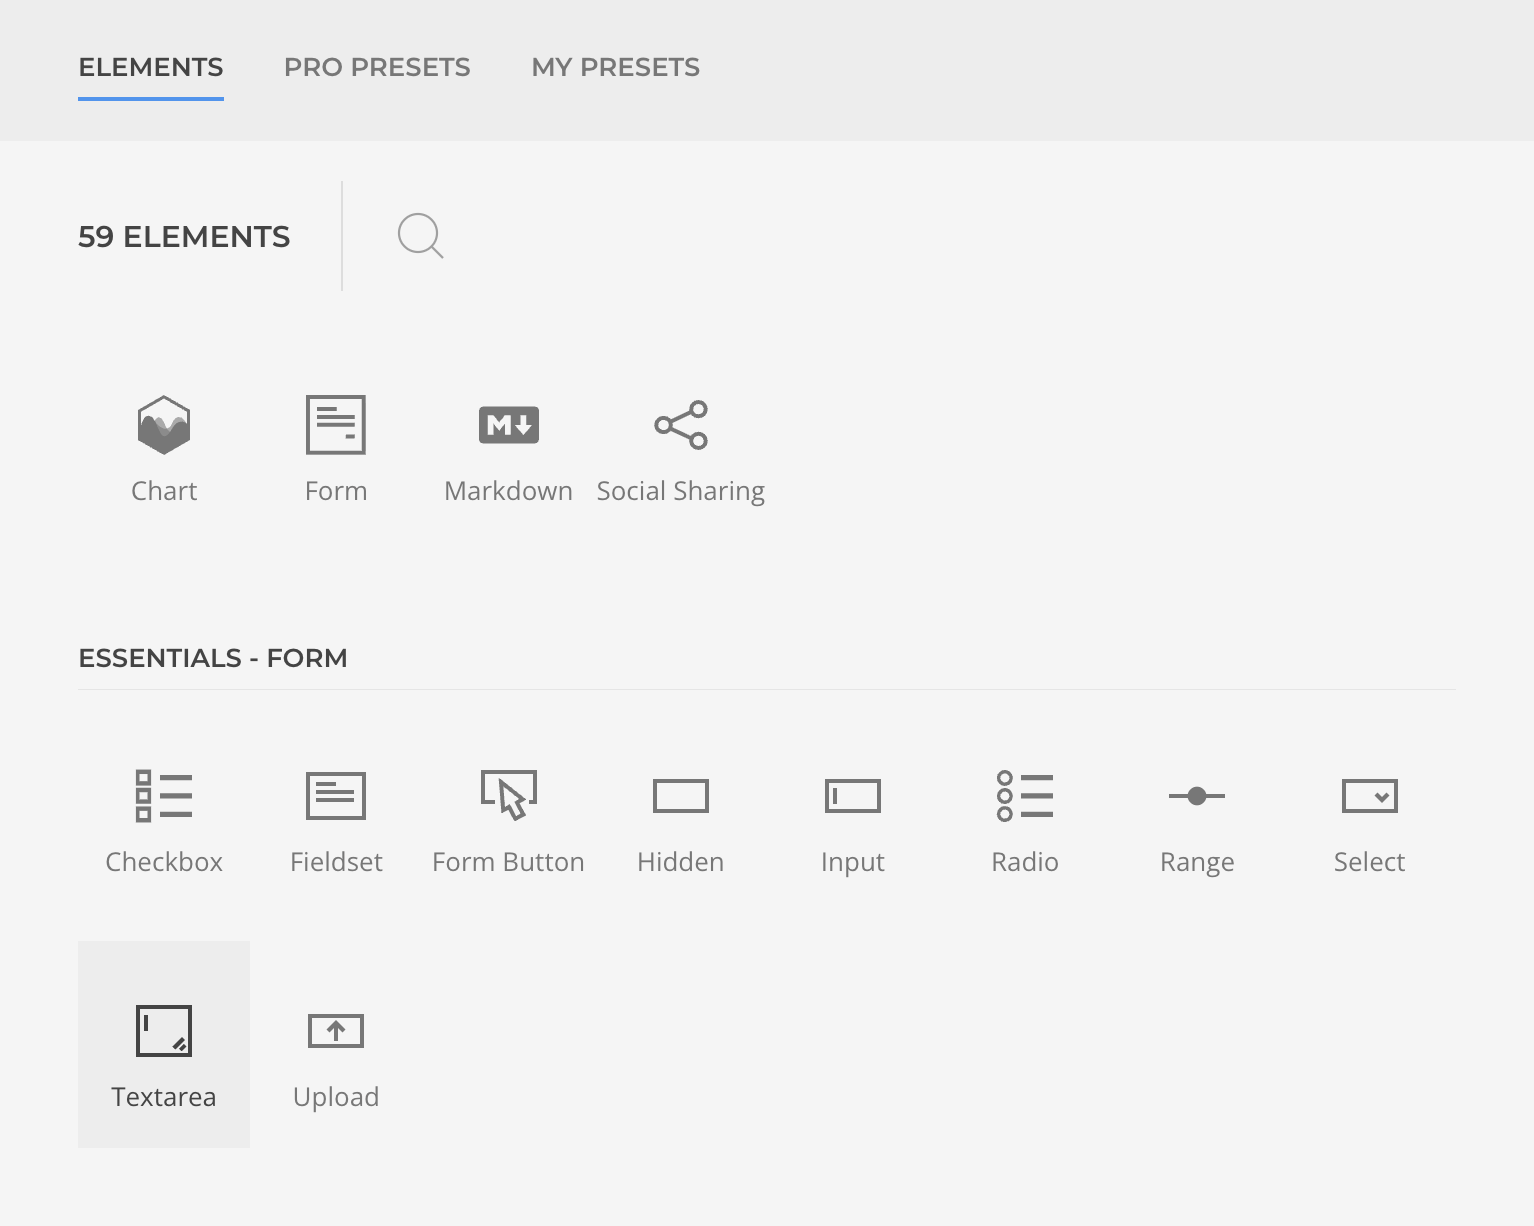The image size is (1534, 1226).
Task: Select the Input element
Action: tap(852, 820)
